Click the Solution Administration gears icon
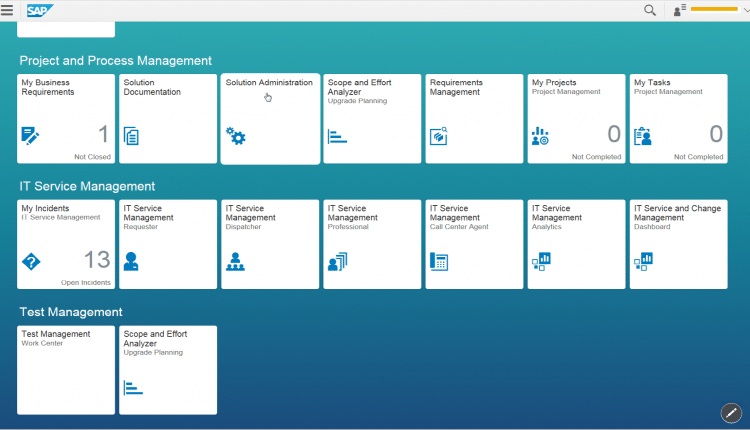 (236, 136)
